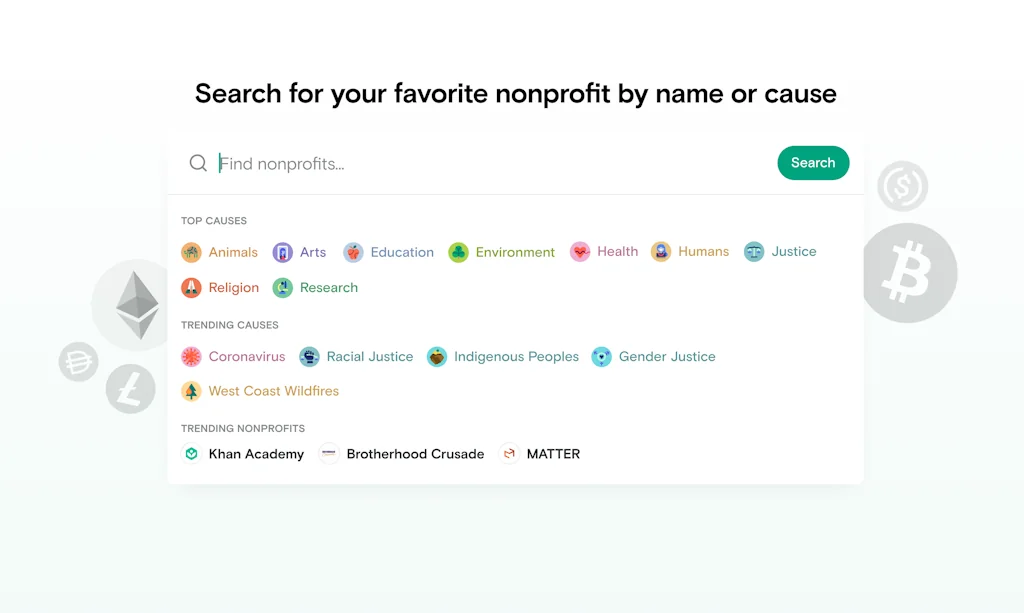
Task: Select the Animals cause paw icon
Action: pos(190,252)
